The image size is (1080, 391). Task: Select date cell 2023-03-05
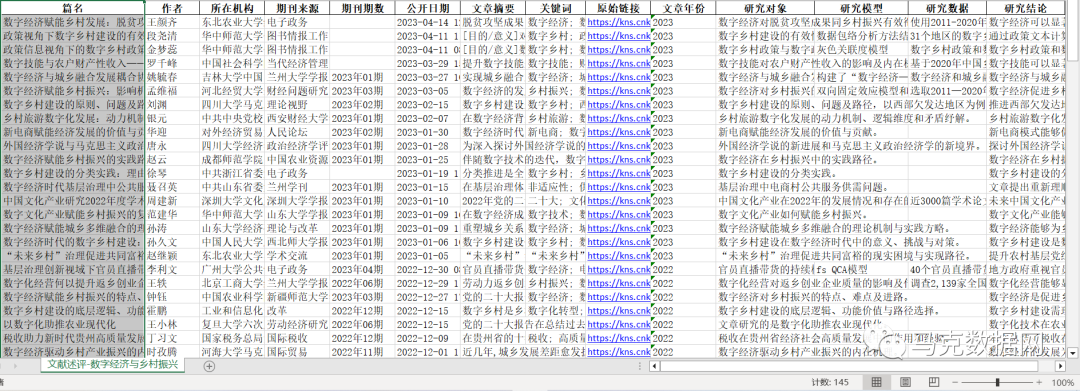pyautogui.click(x=427, y=90)
